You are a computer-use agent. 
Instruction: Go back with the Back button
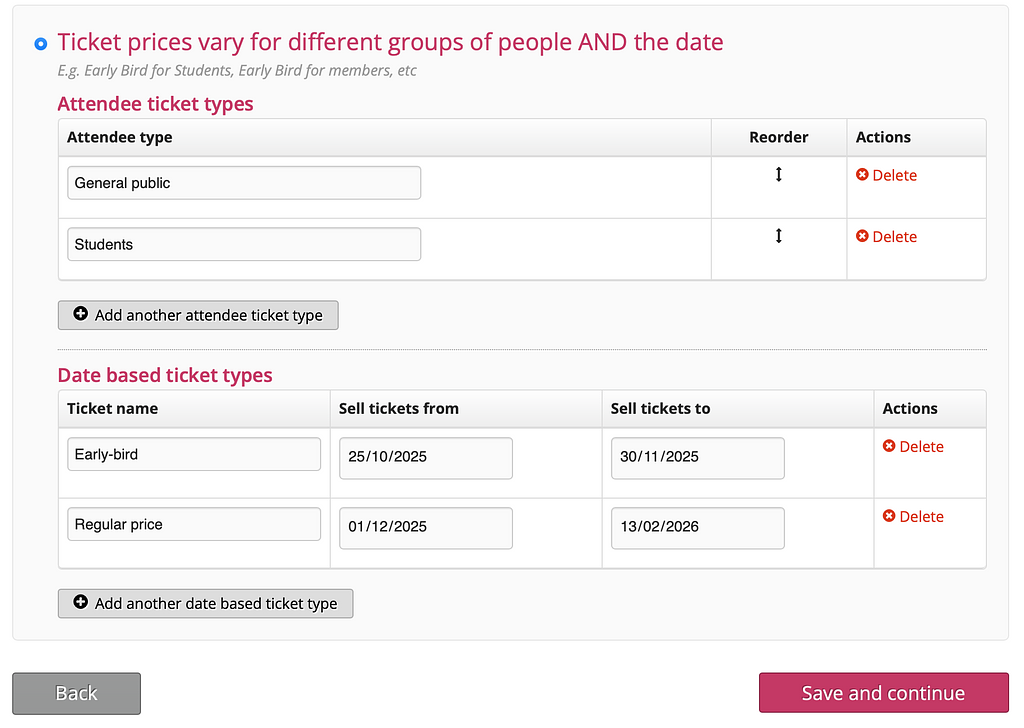tap(76, 693)
